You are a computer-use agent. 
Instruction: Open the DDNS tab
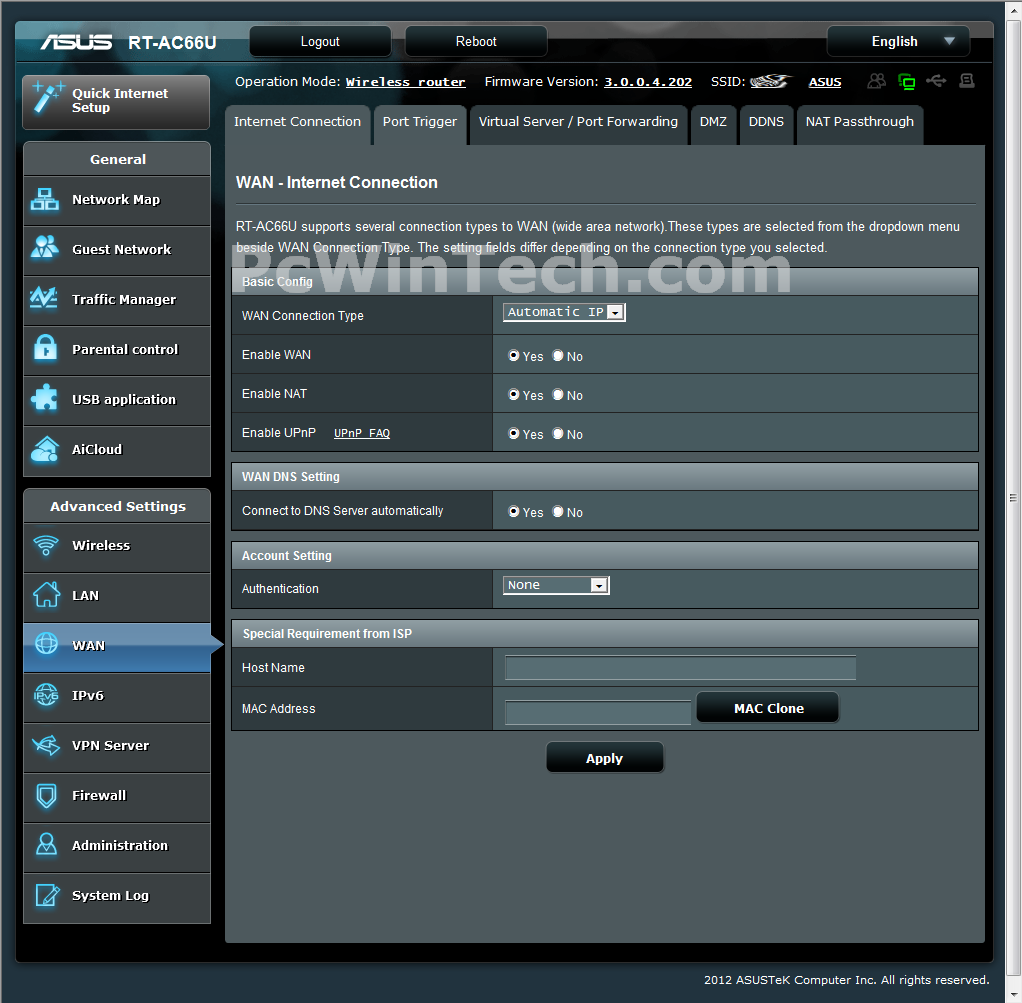(x=766, y=122)
